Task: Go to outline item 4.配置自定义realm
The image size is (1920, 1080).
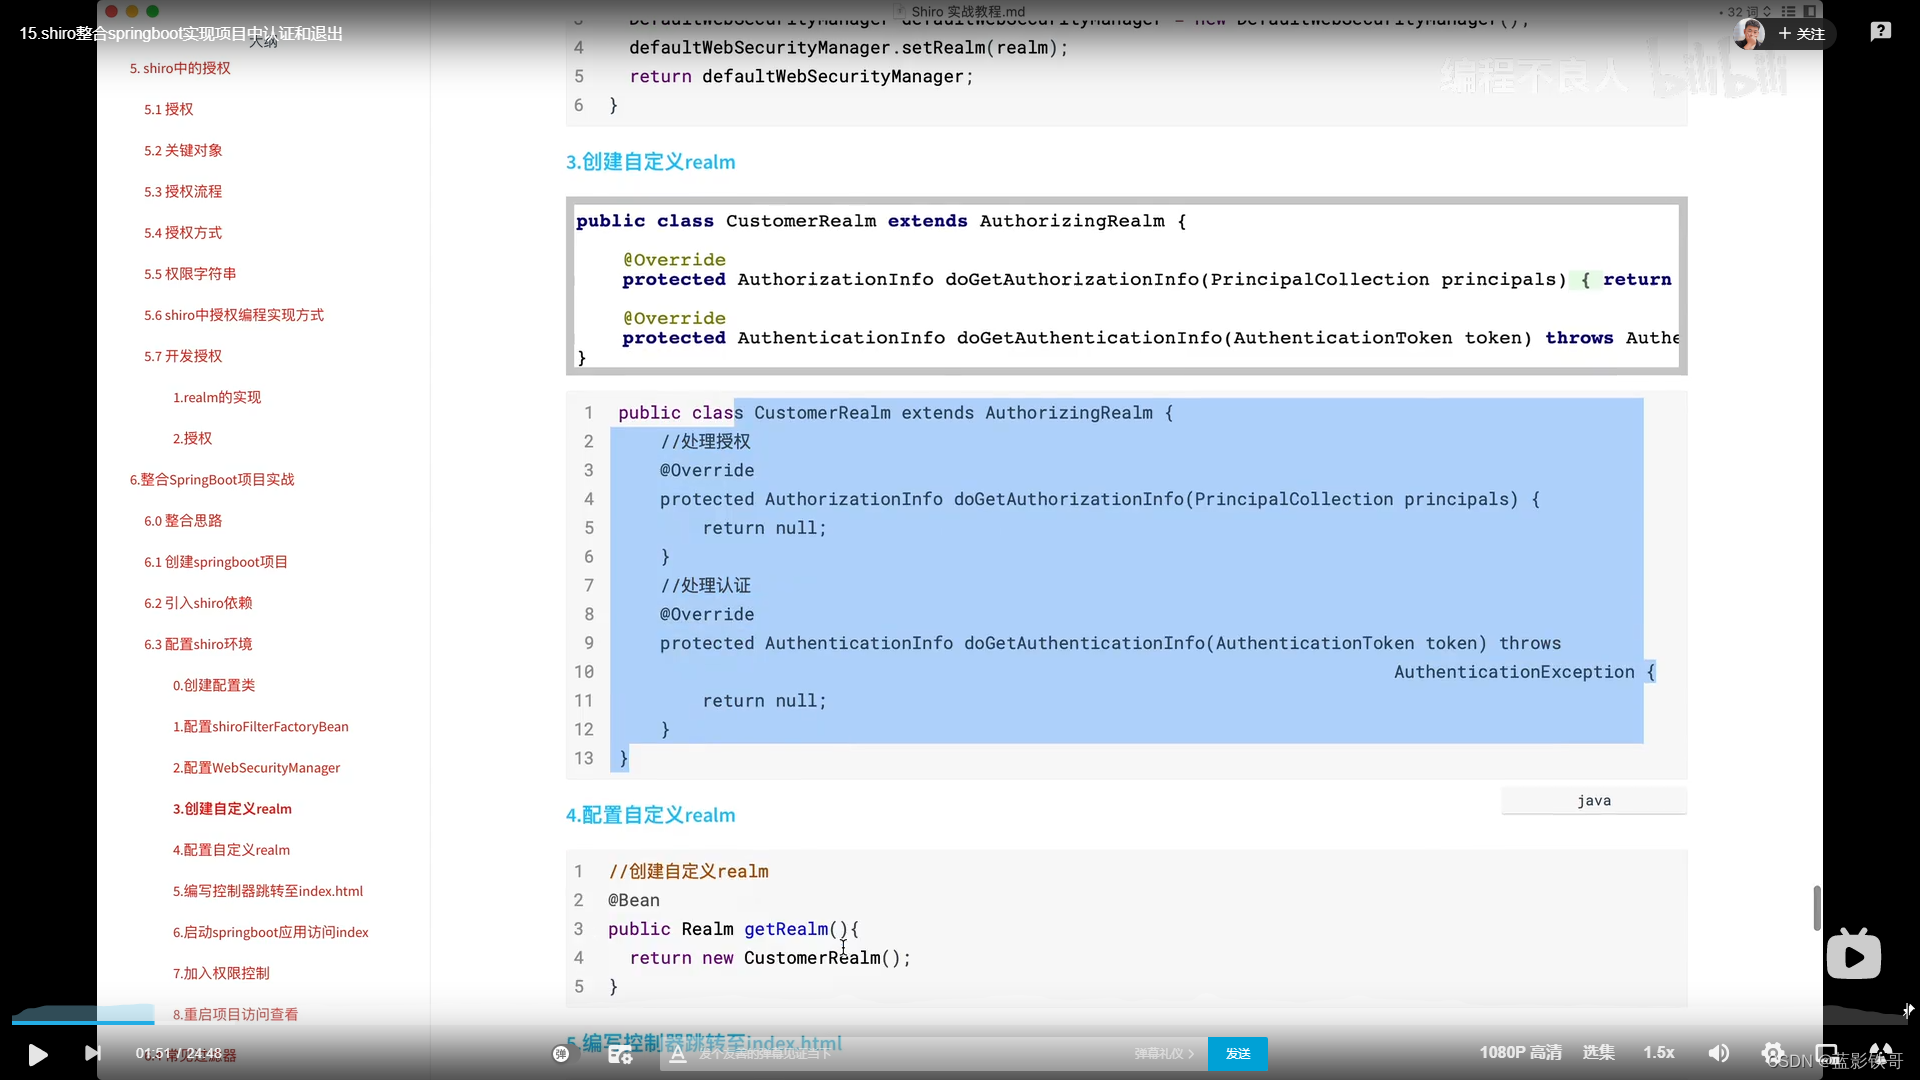Action: pyautogui.click(x=231, y=850)
